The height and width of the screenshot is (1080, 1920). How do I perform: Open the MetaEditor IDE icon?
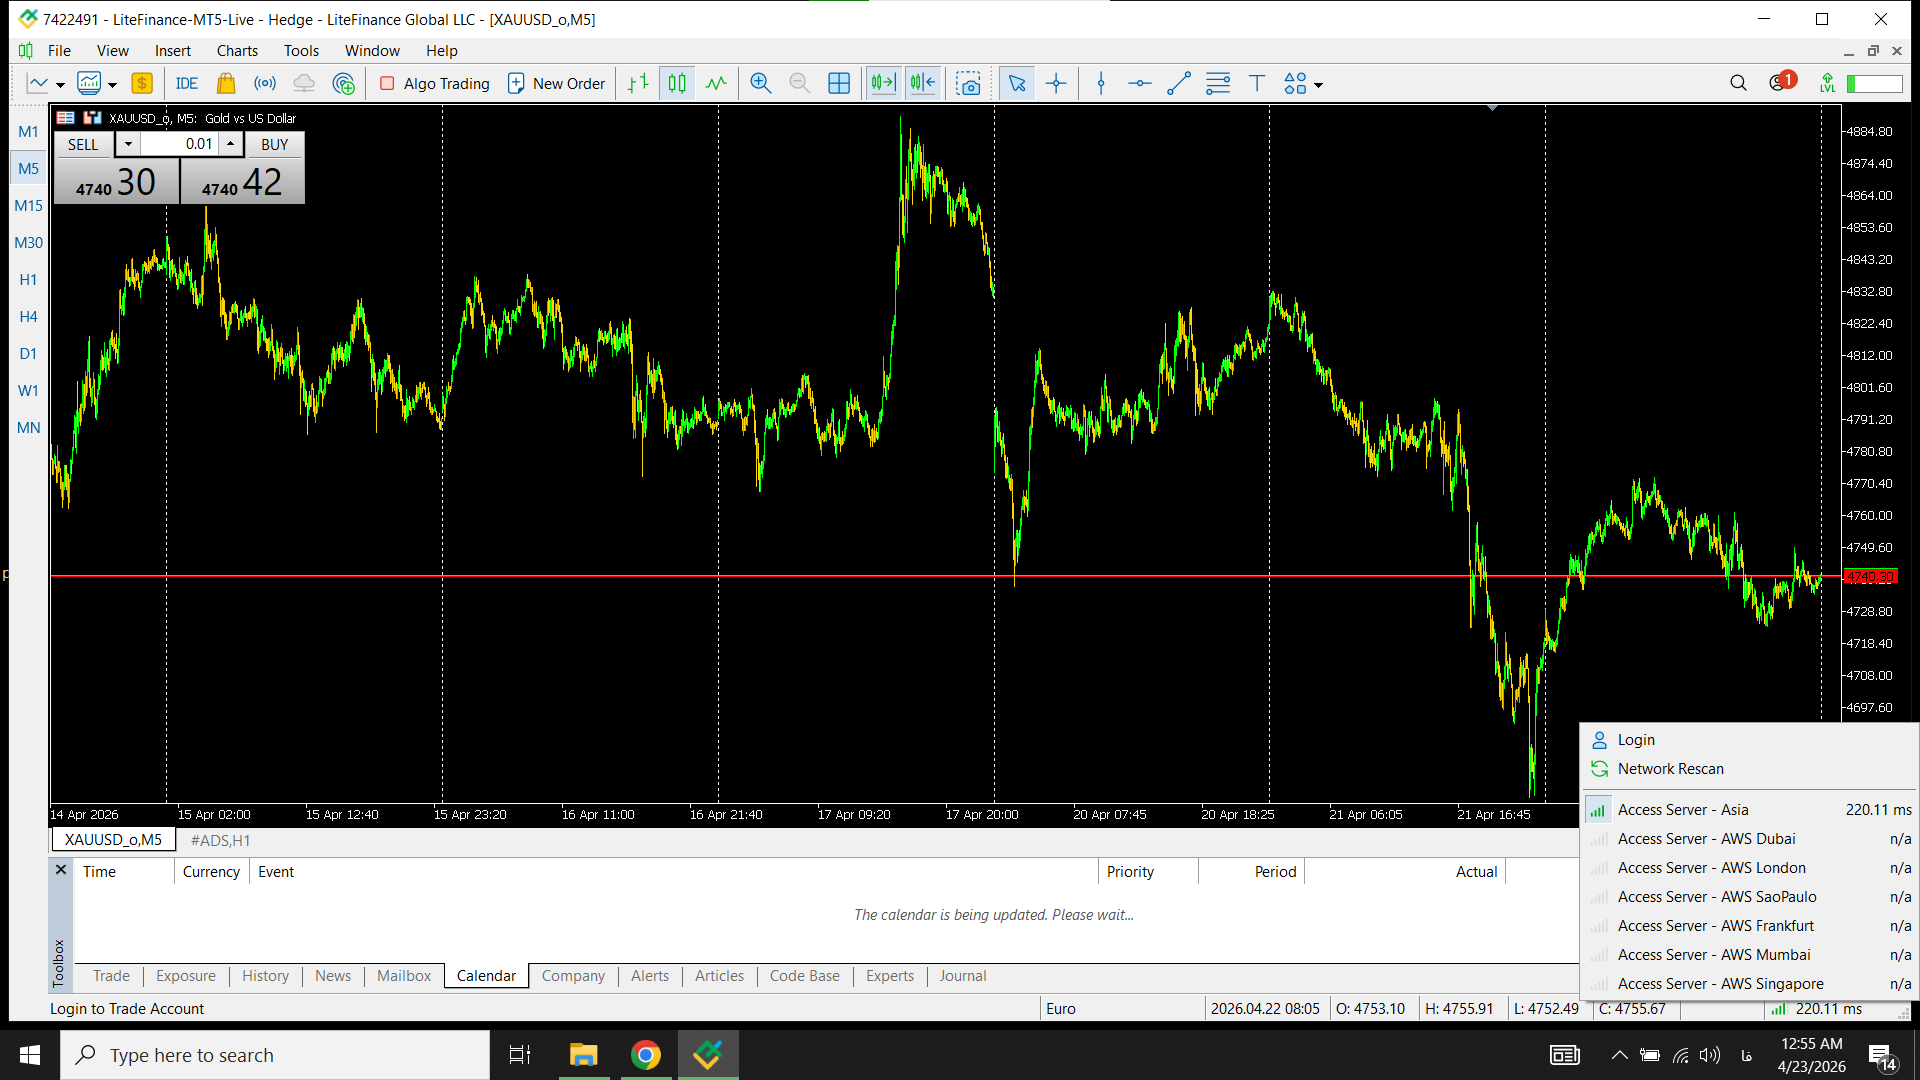click(186, 84)
